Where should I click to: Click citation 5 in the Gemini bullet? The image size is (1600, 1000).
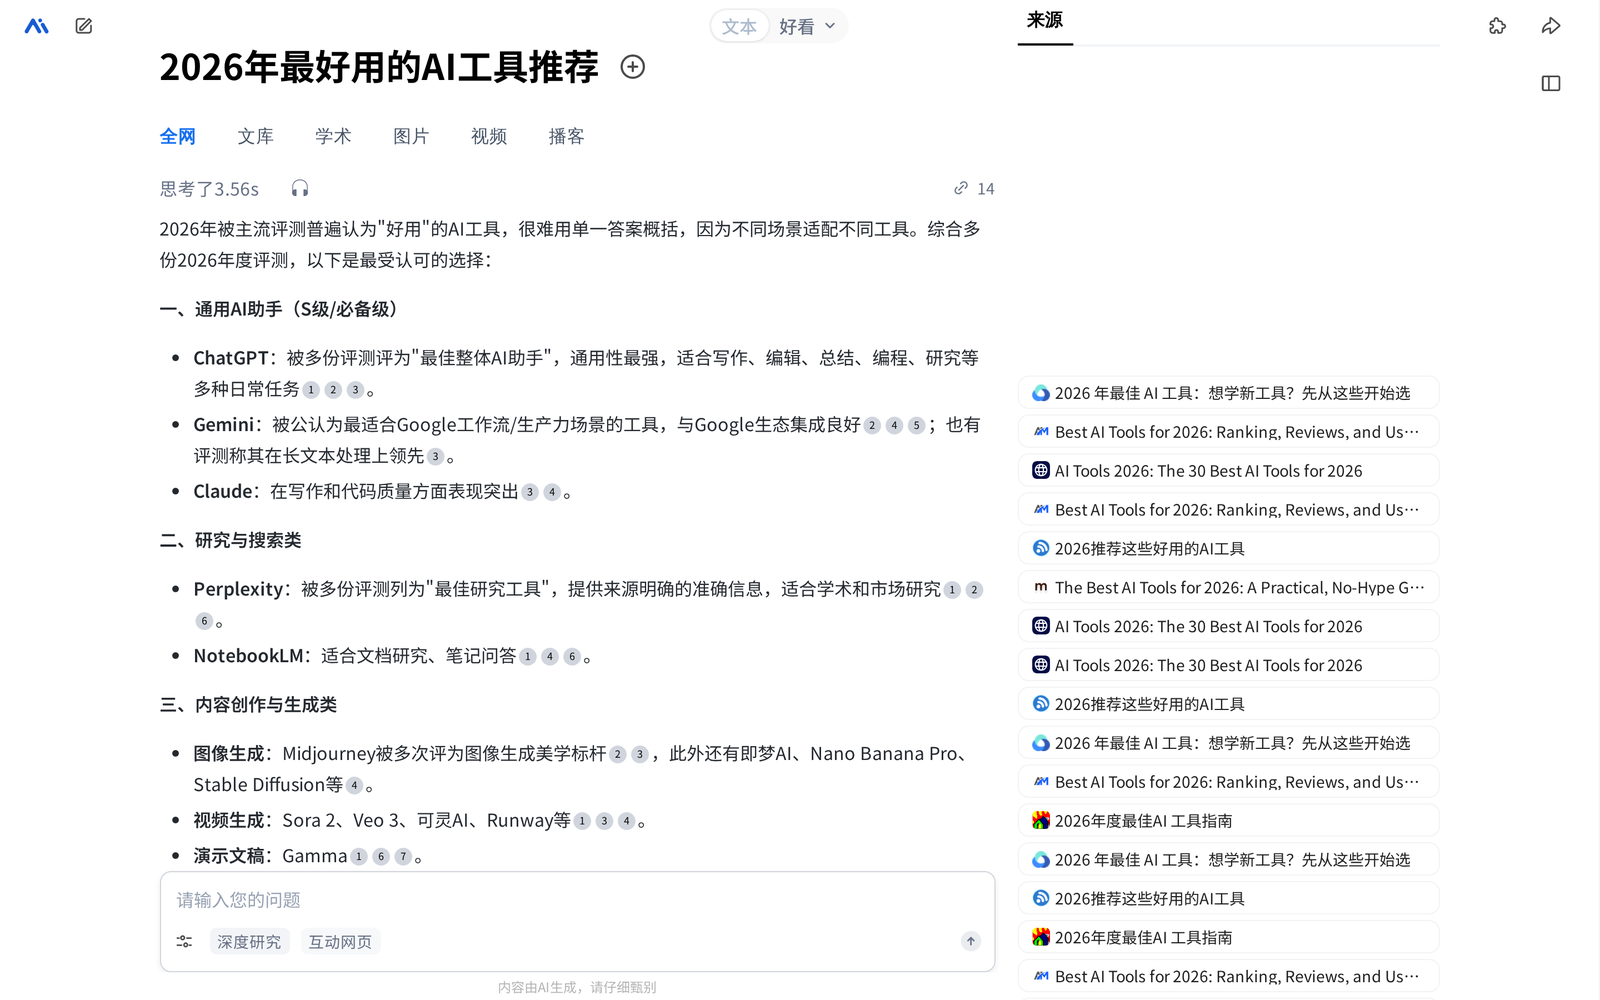coord(916,426)
